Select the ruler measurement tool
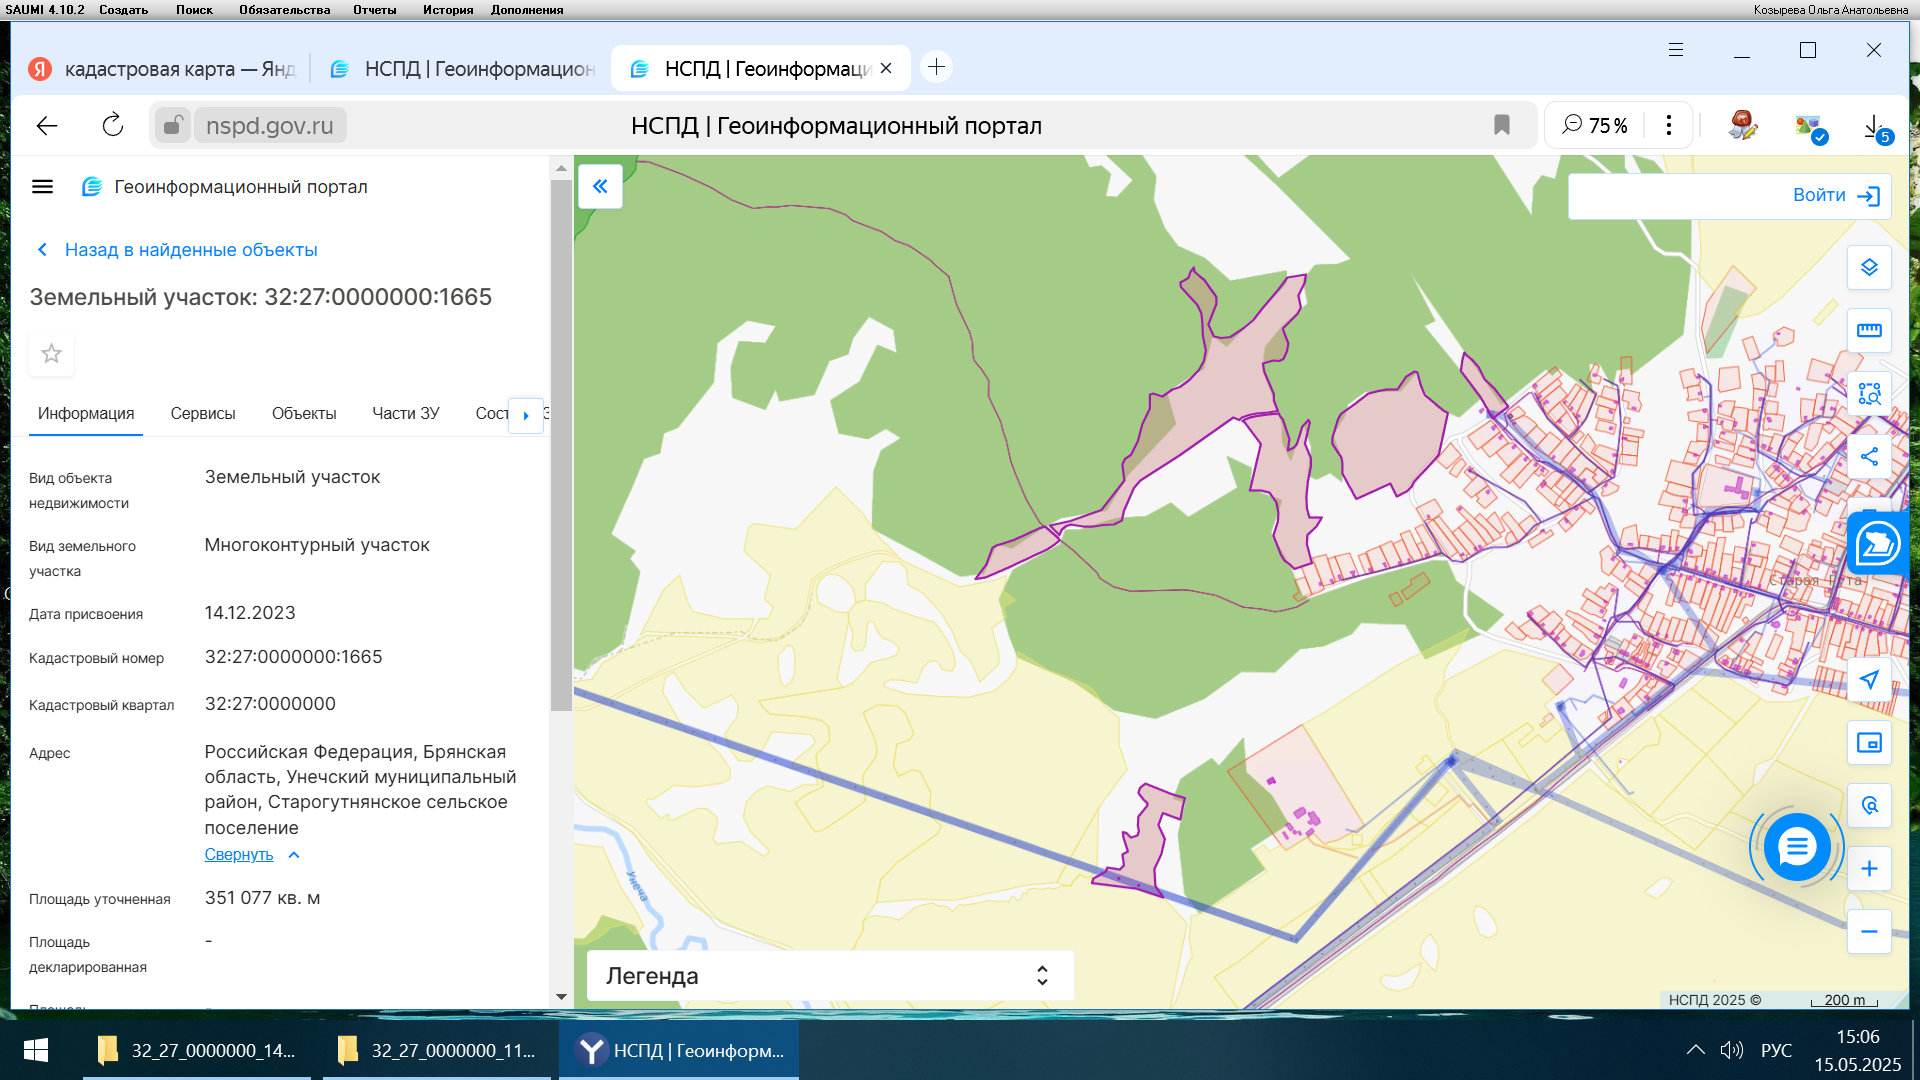1920x1080 pixels. click(x=1869, y=330)
